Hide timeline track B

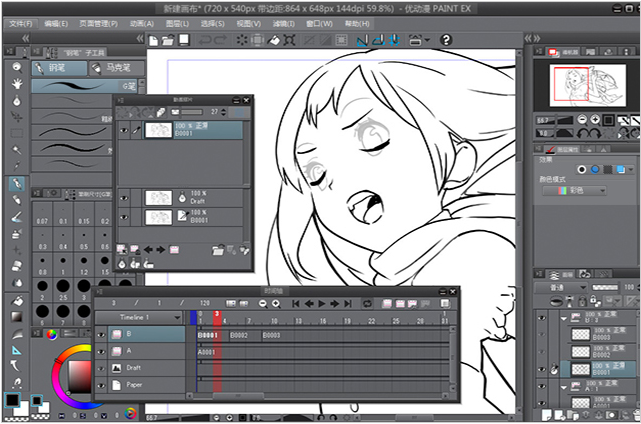(x=101, y=335)
